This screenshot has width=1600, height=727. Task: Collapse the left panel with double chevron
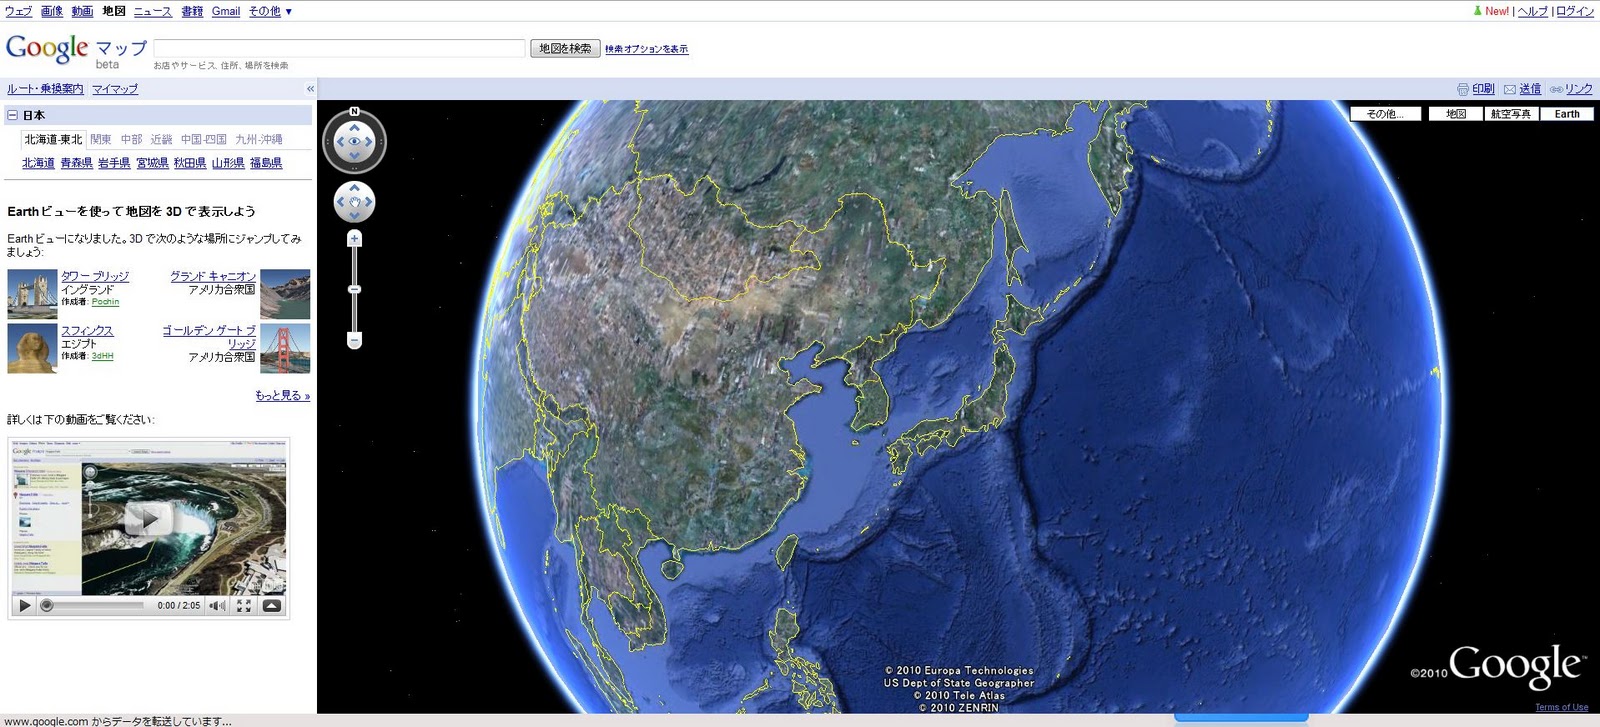310,89
